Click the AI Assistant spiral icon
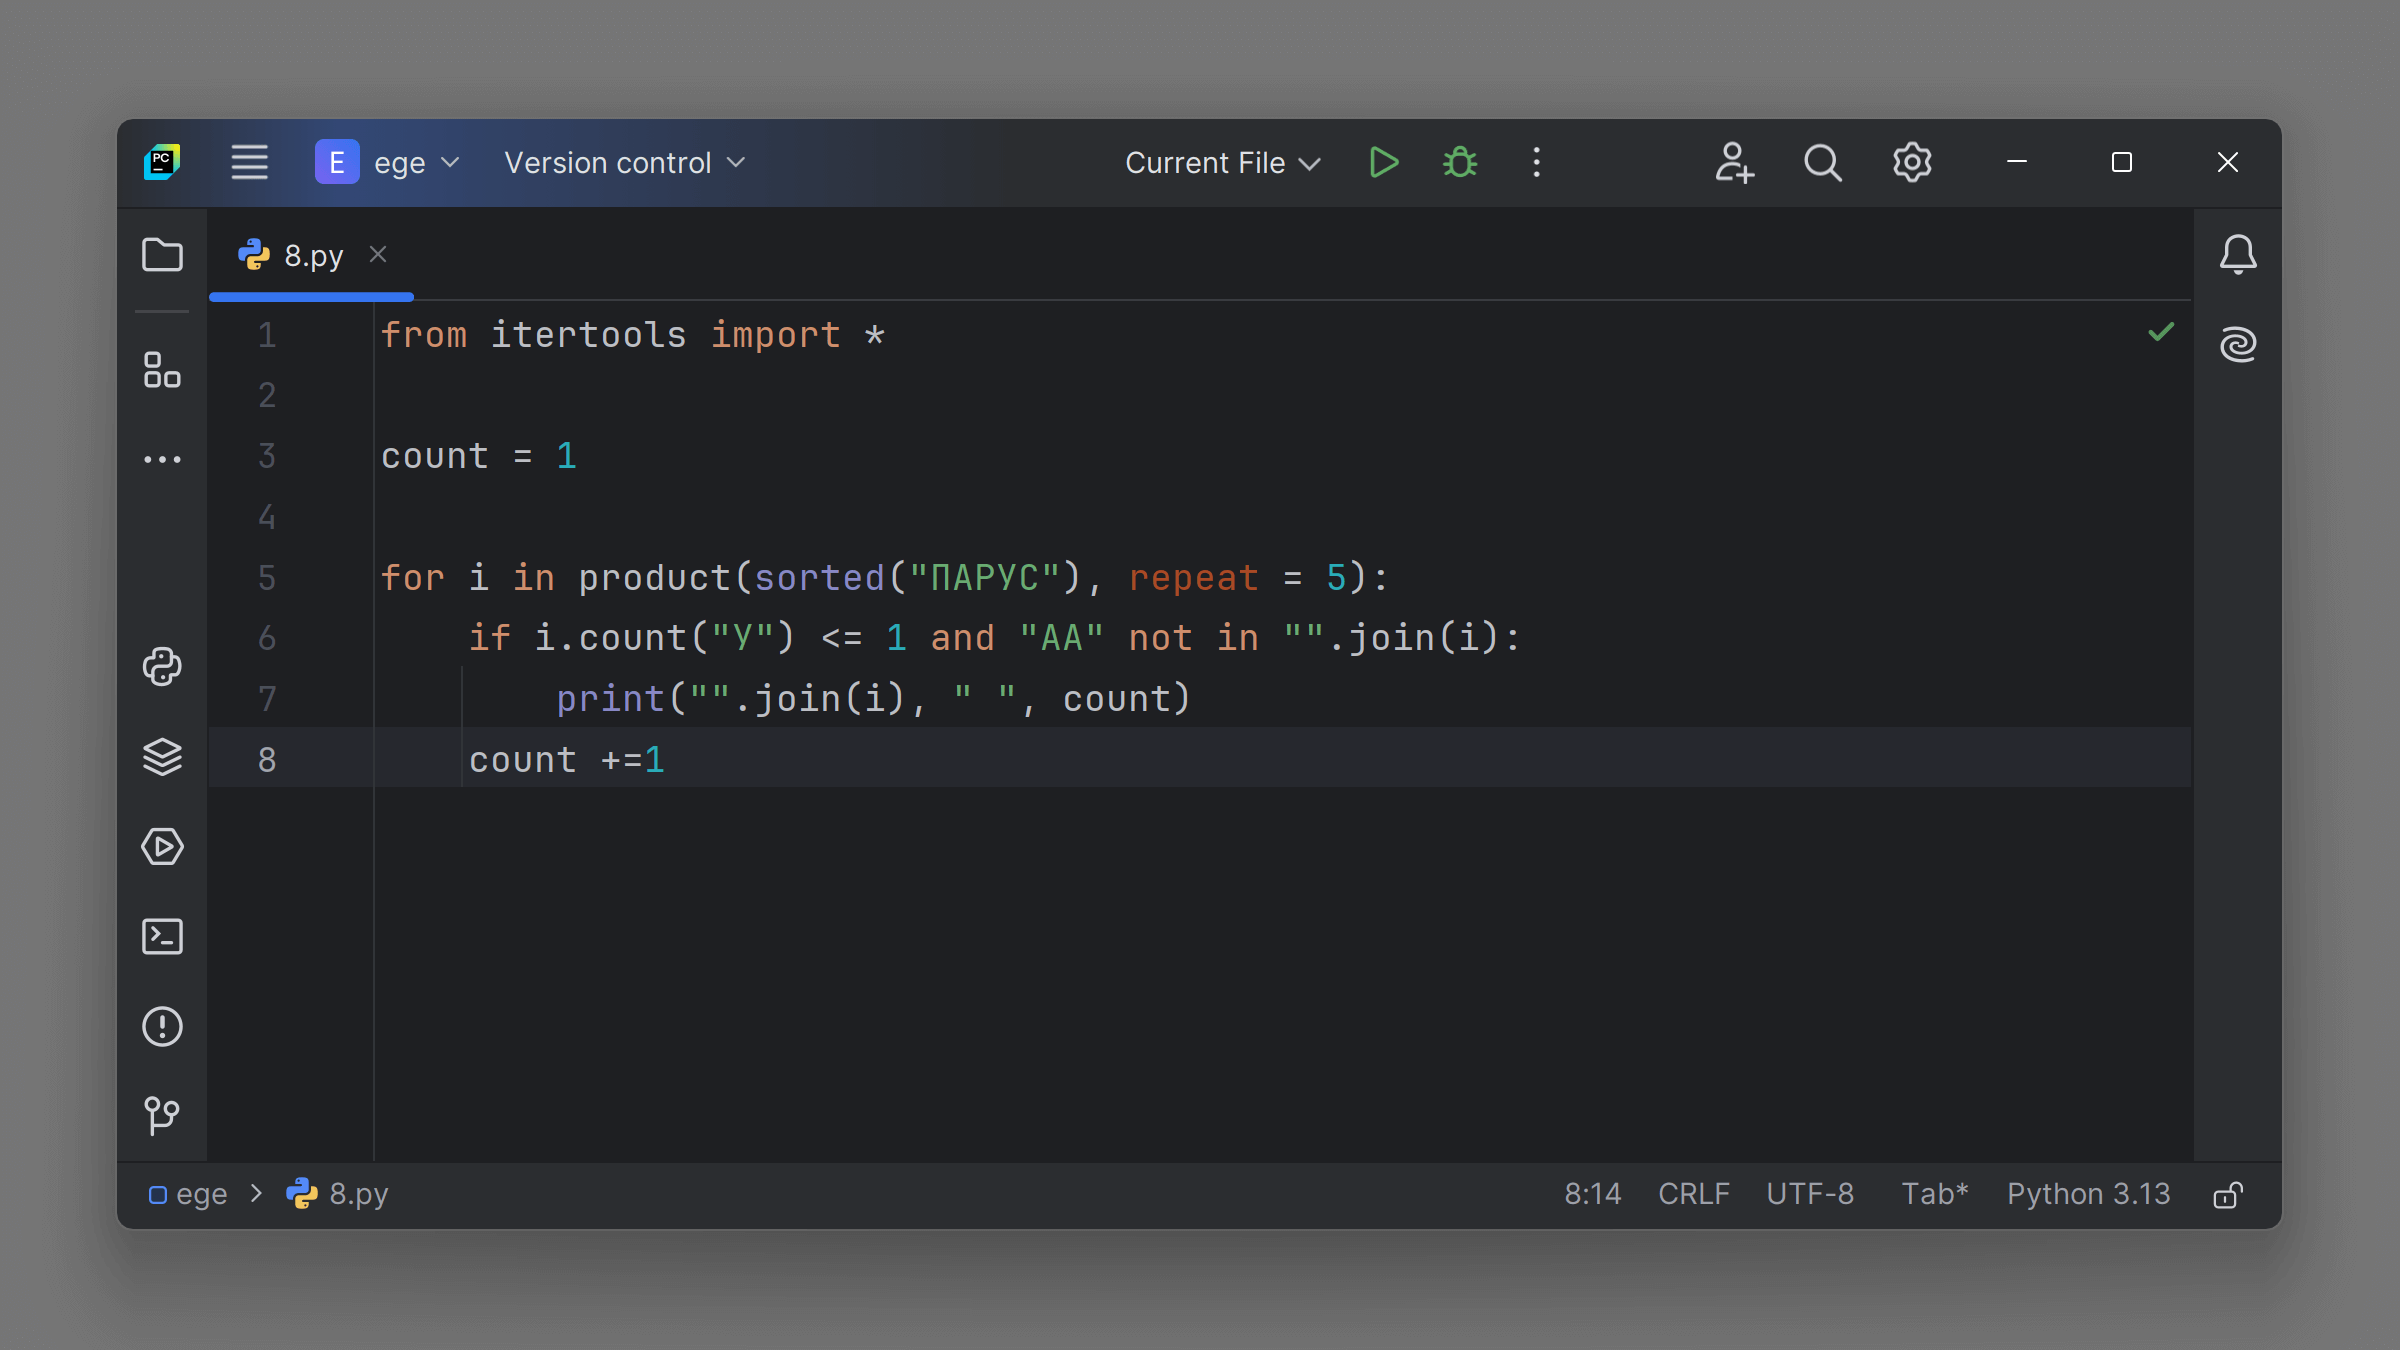The height and width of the screenshot is (1350, 2400). pyautogui.click(x=2238, y=345)
